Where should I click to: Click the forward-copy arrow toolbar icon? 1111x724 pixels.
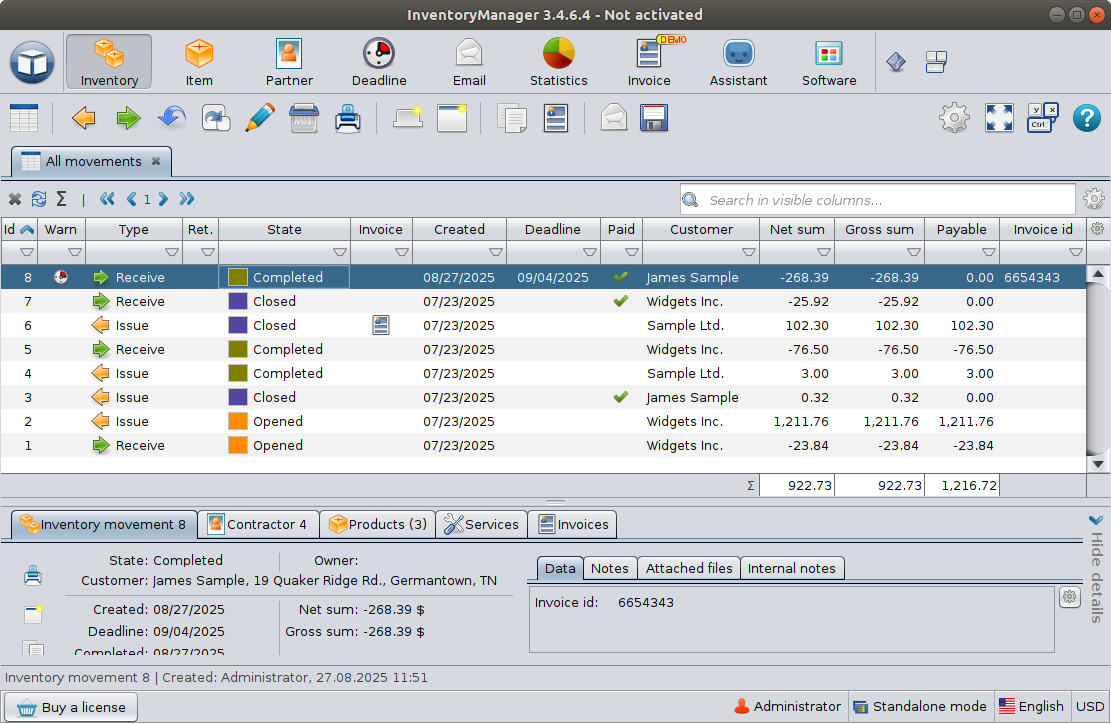216,118
